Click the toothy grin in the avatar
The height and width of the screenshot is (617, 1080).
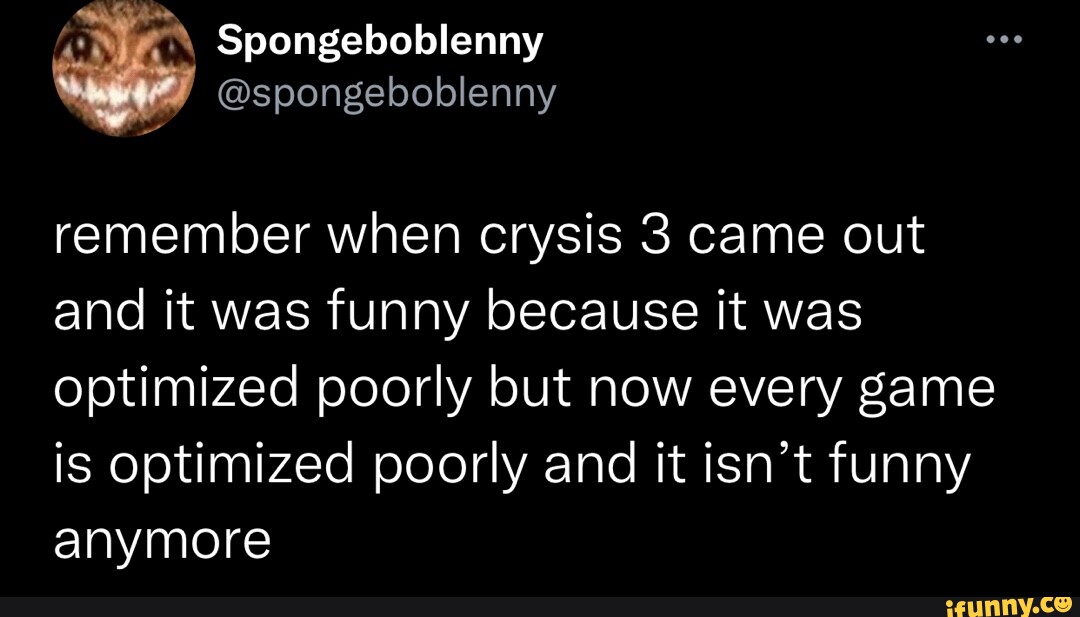pyautogui.click(x=123, y=96)
